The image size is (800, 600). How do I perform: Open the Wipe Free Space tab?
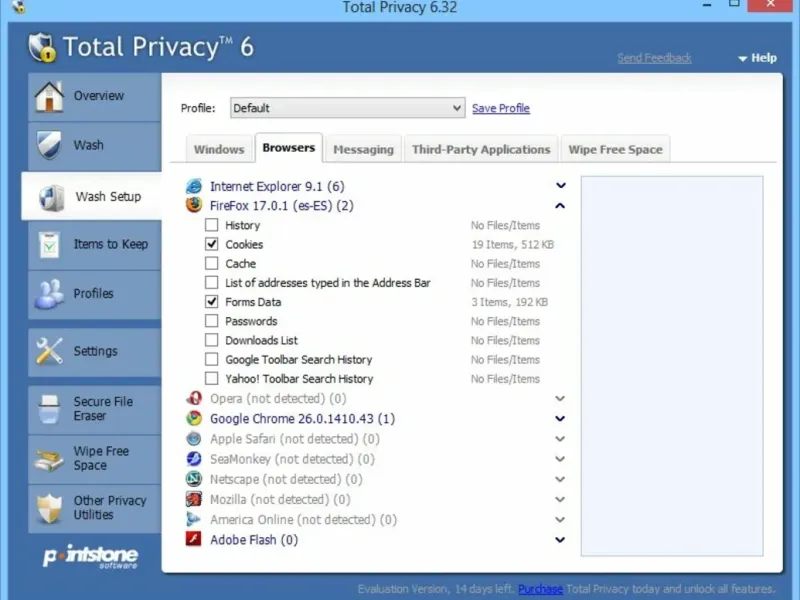coord(615,149)
